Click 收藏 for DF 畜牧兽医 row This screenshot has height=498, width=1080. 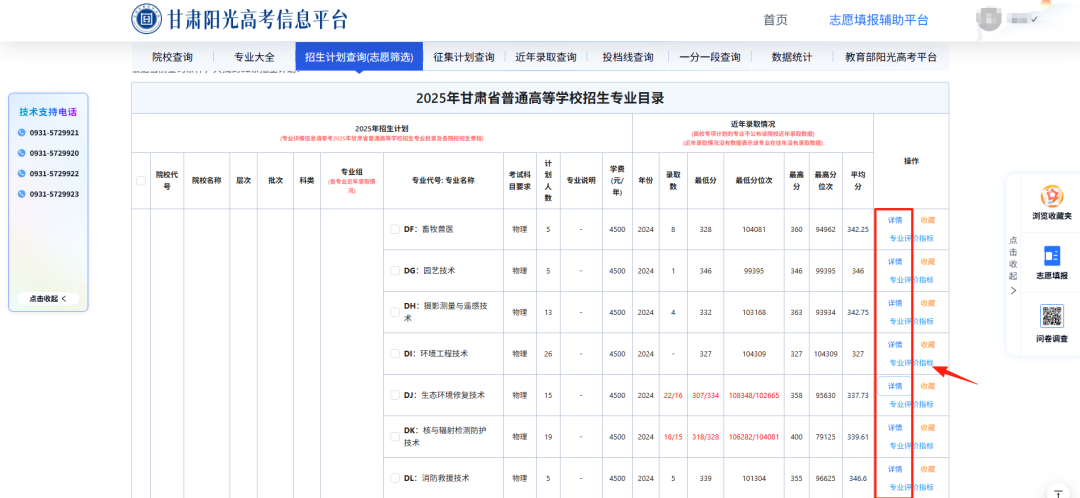928,220
